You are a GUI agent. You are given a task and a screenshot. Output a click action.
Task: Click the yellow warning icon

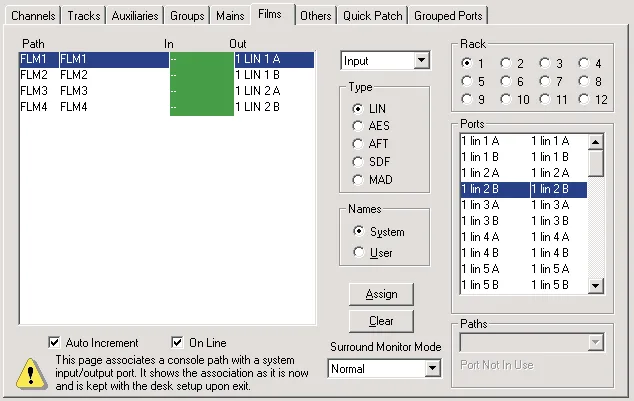click(31, 374)
